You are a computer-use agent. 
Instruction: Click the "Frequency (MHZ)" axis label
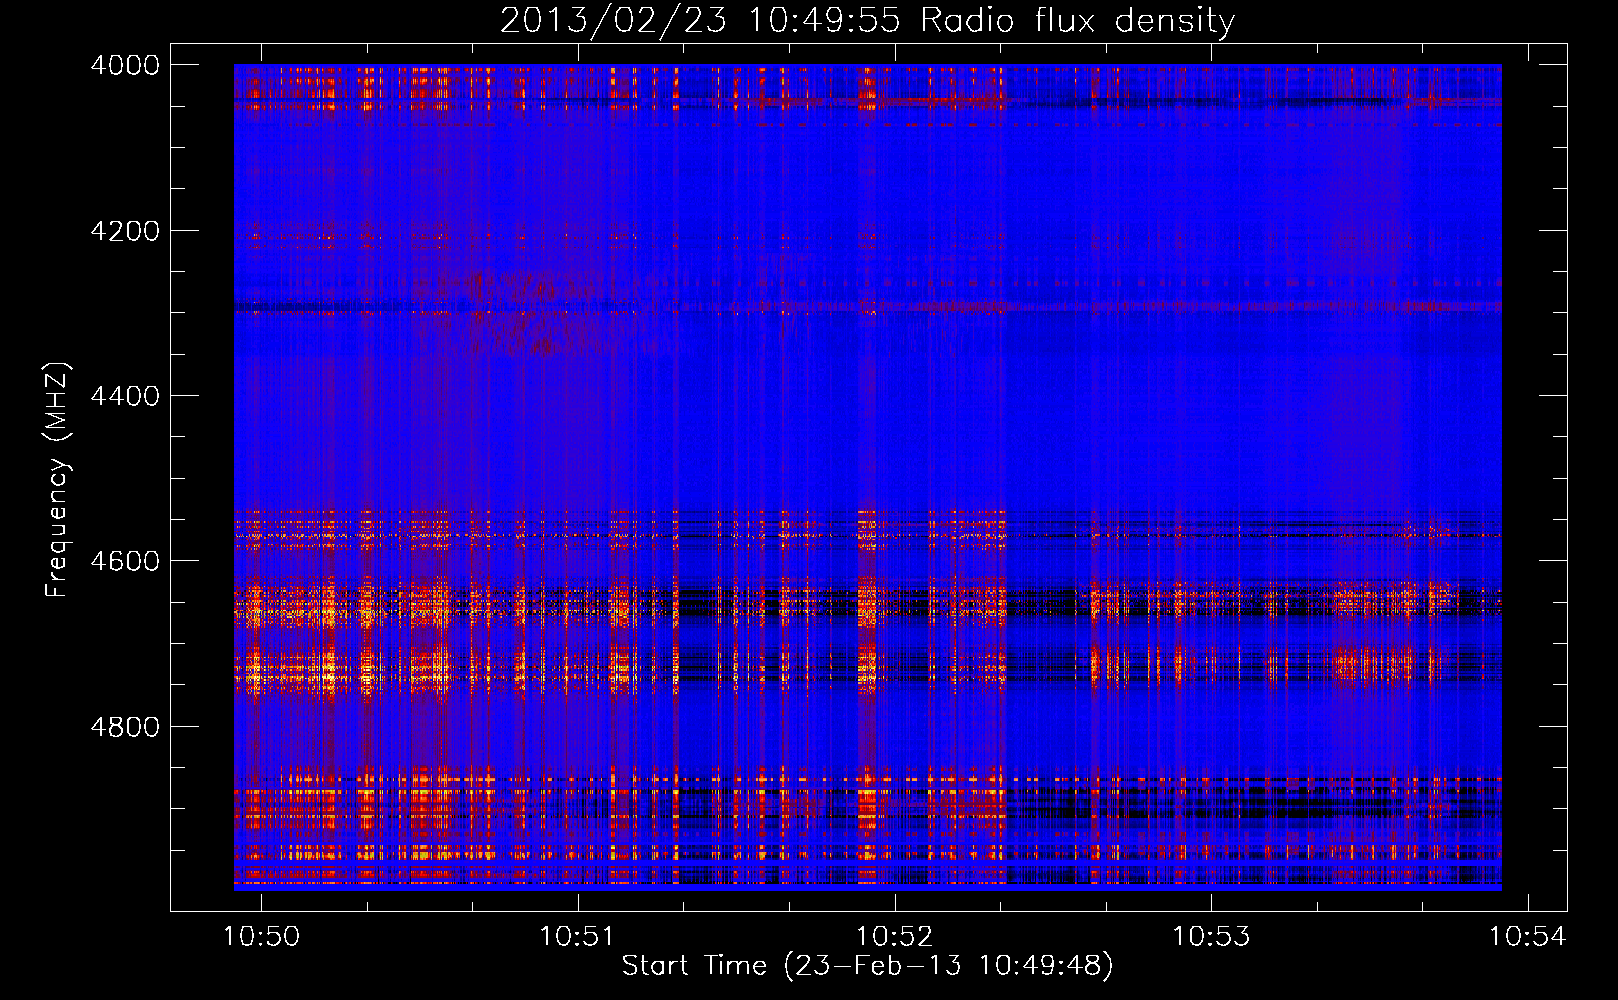pos(57,480)
